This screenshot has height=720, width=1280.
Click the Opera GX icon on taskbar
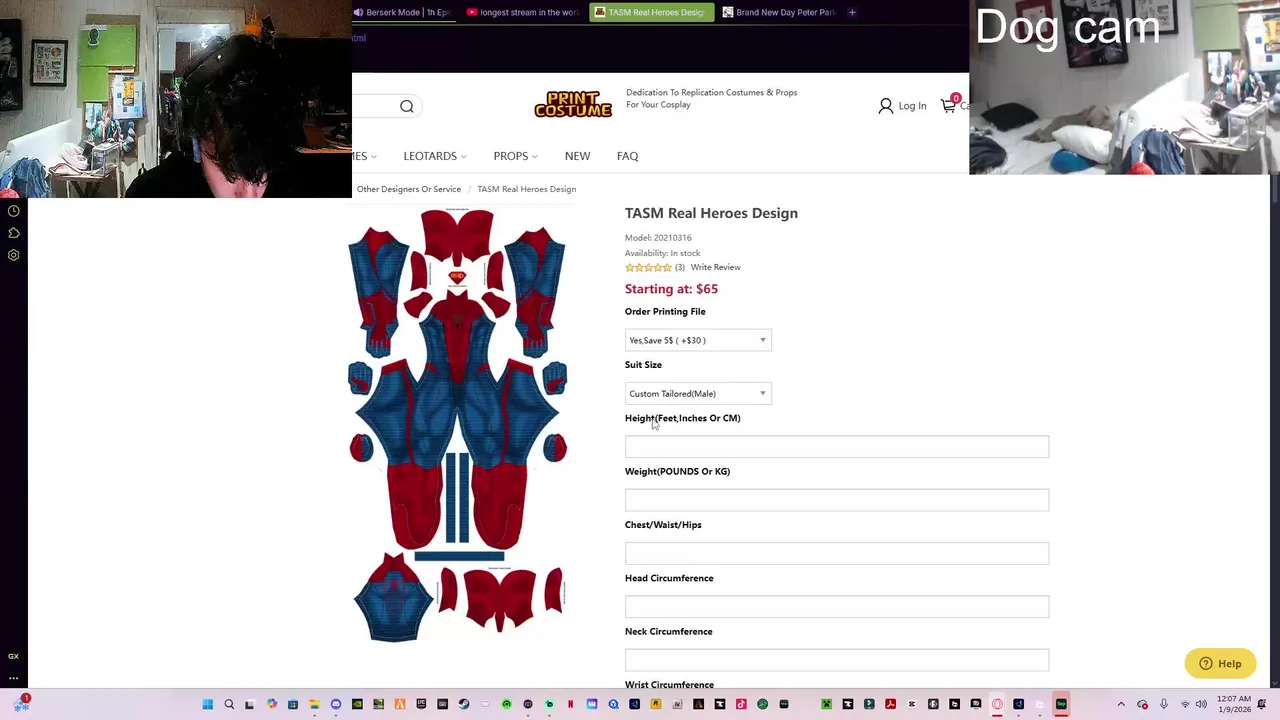pyautogui.click(x=997, y=704)
